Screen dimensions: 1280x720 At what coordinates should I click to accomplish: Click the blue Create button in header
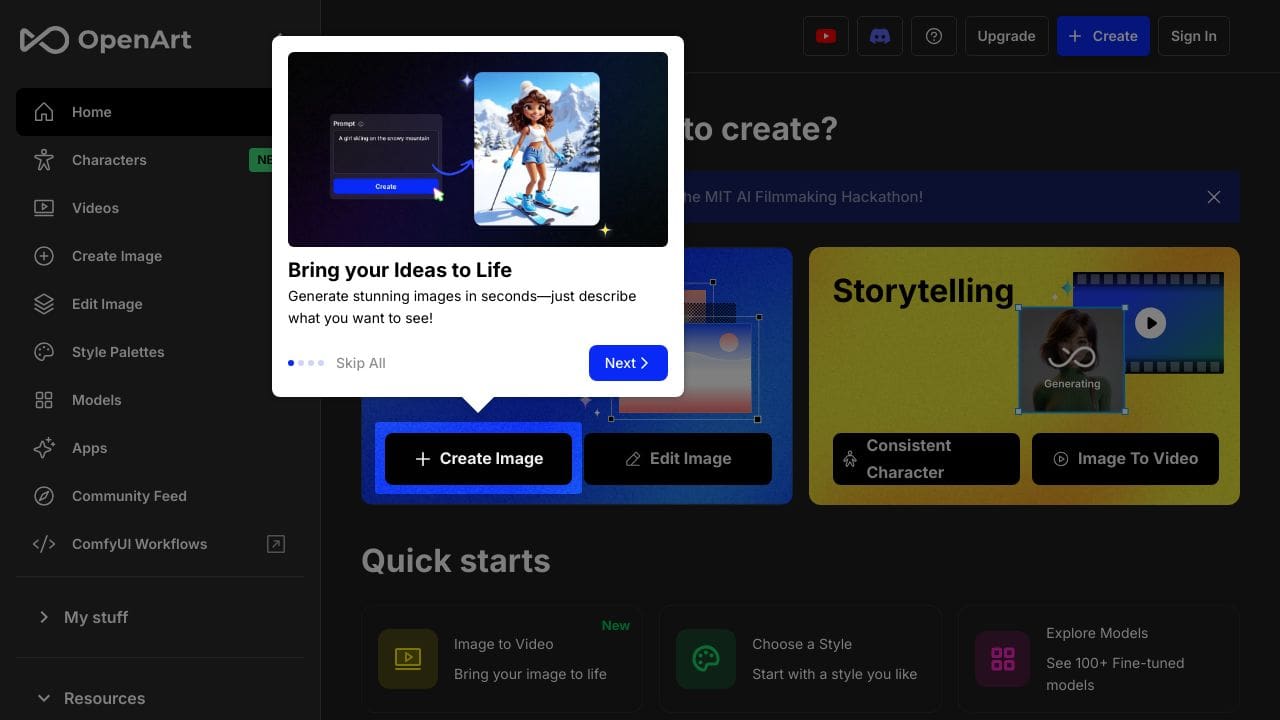click(1103, 36)
